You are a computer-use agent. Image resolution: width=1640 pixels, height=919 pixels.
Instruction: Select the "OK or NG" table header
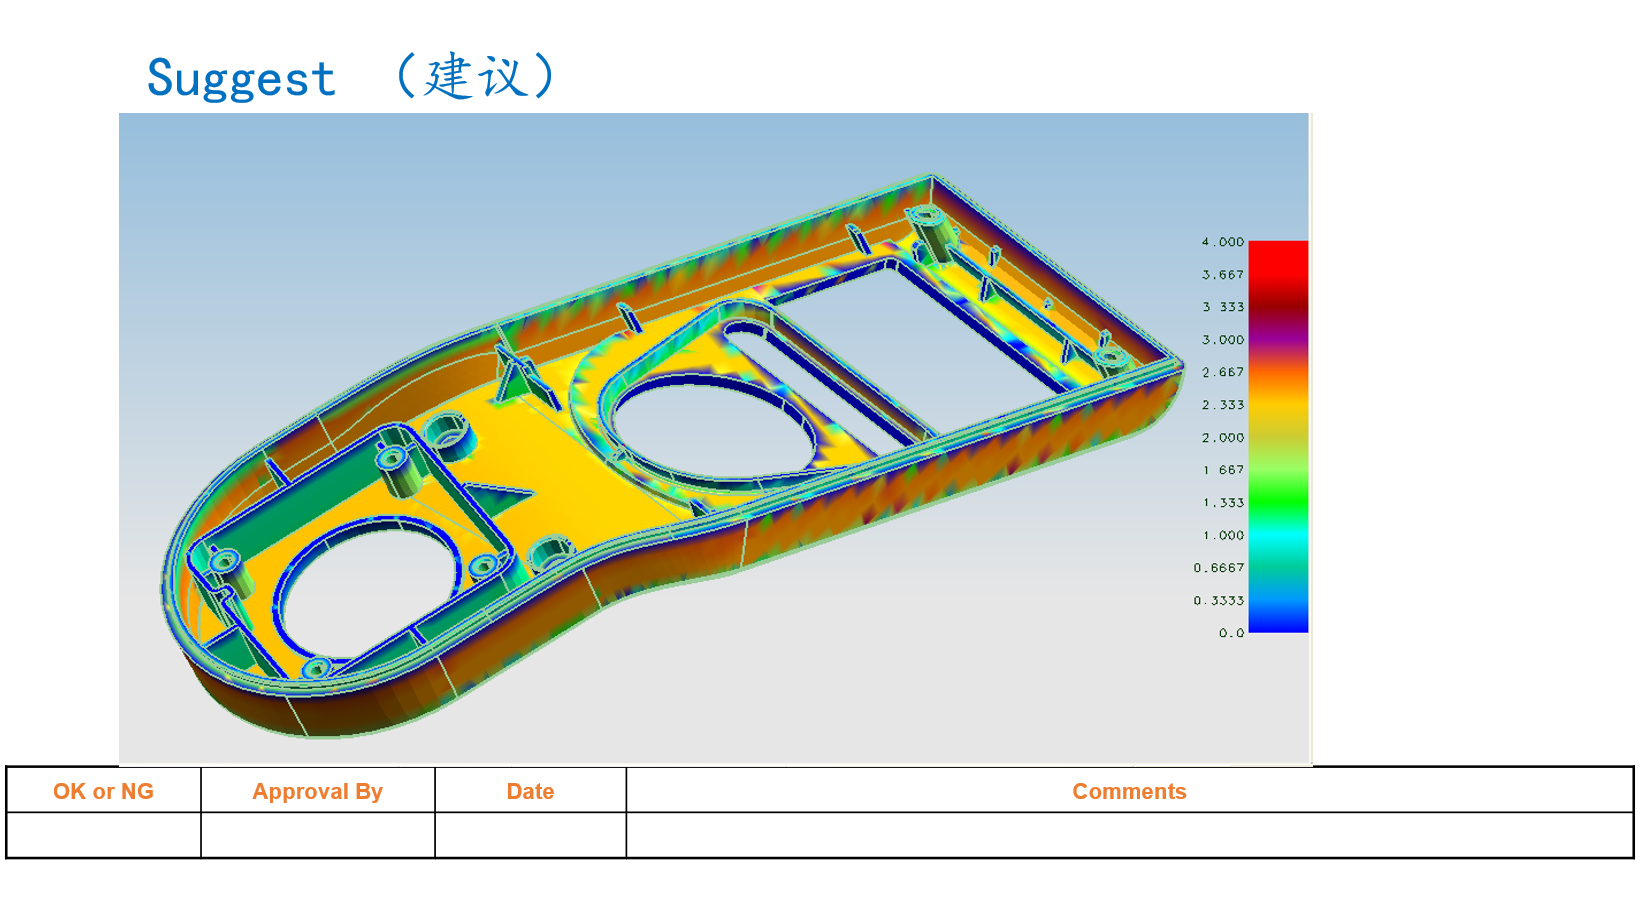pyautogui.click(x=103, y=791)
